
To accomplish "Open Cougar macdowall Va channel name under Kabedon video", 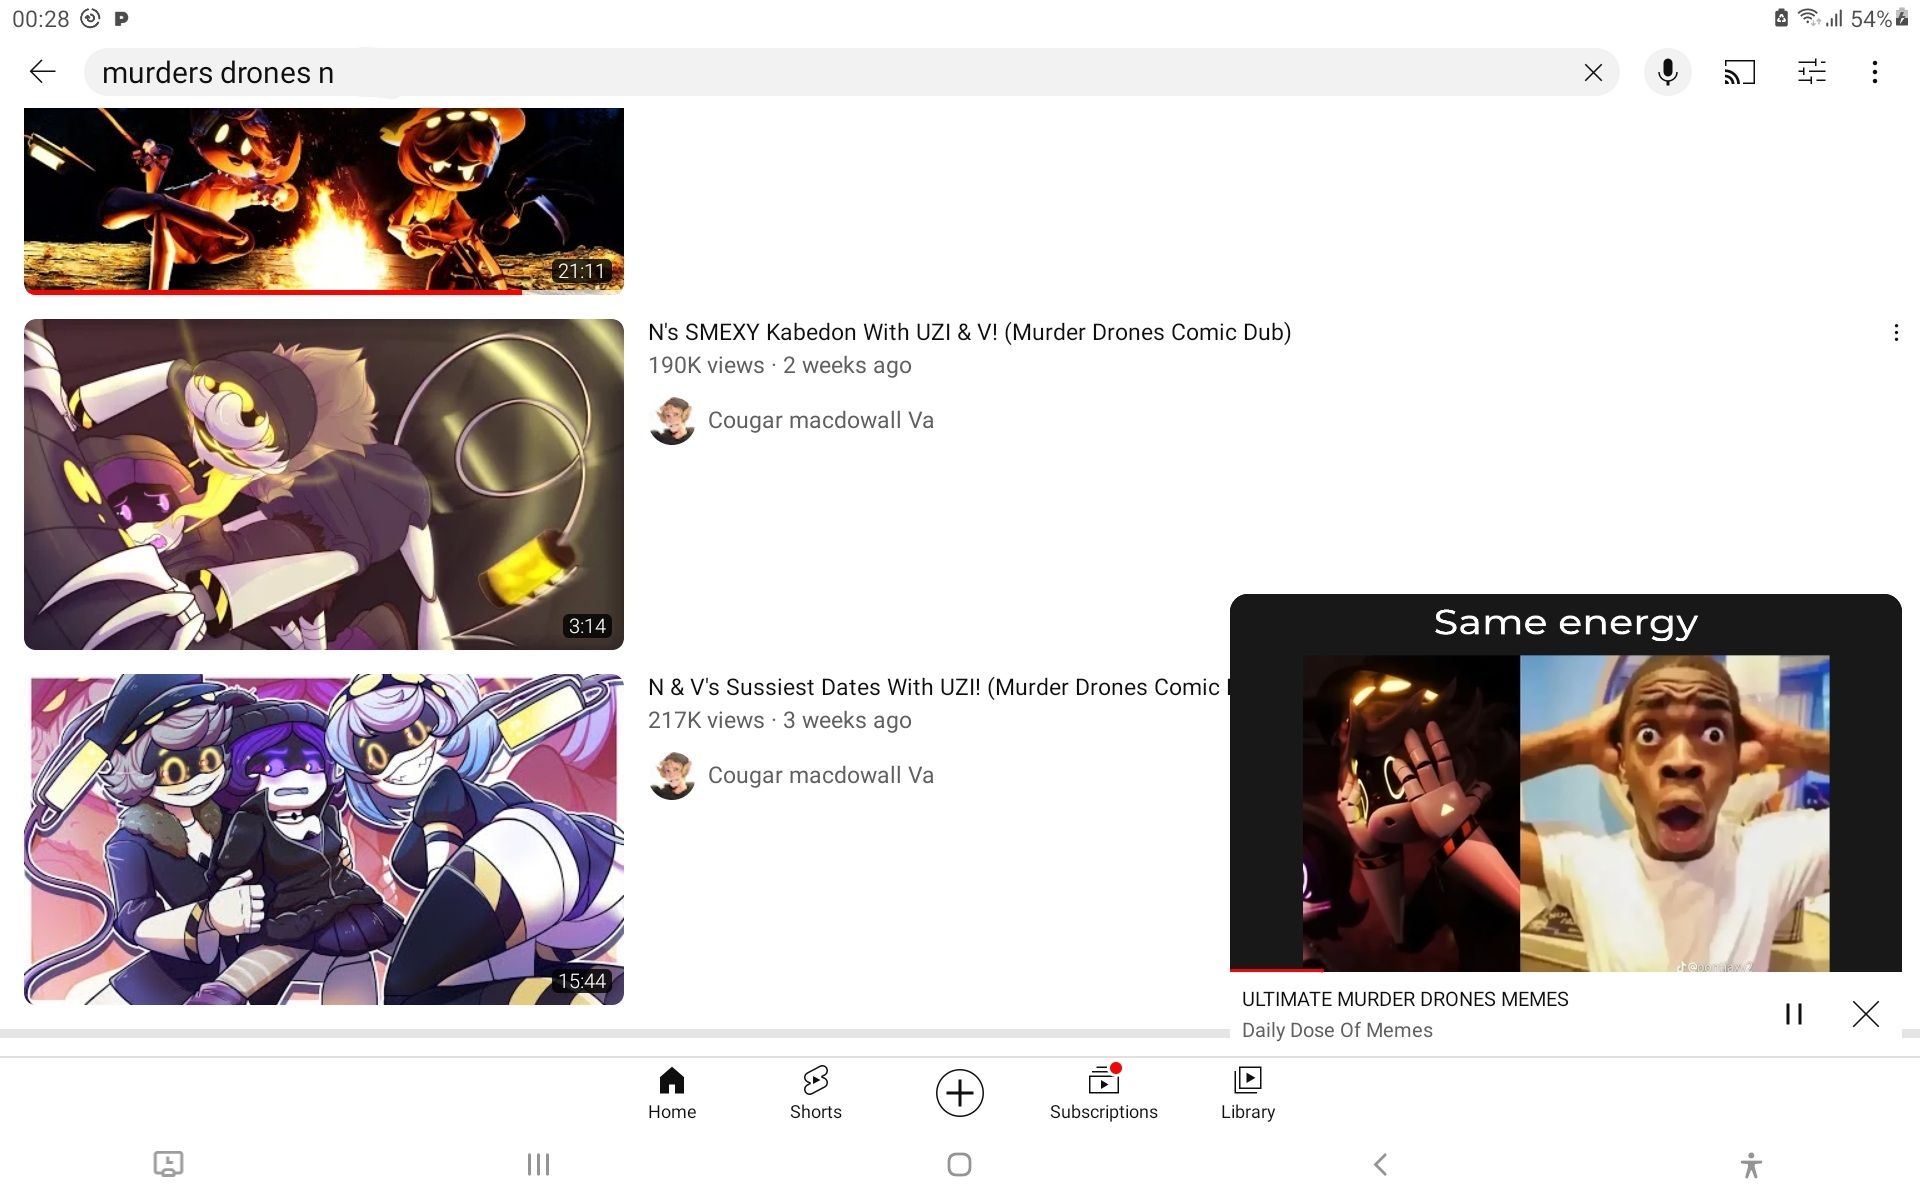I will (x=820, y=420).
